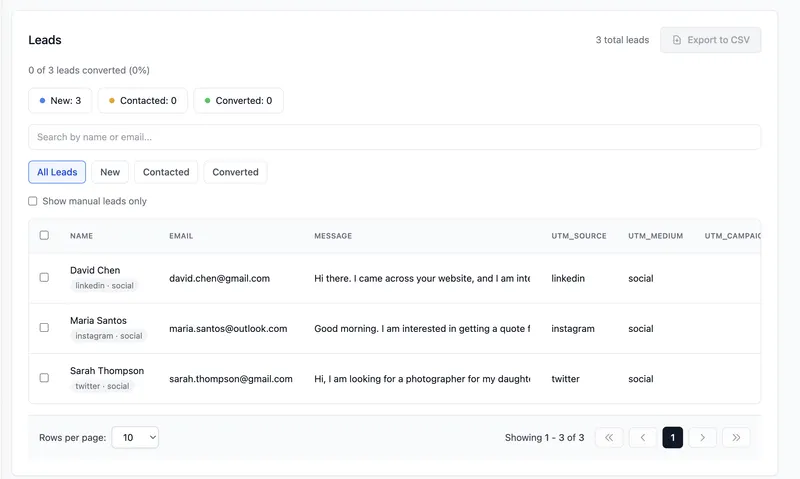Check the Maria Santos row checkbox

[x=44, y=327]
